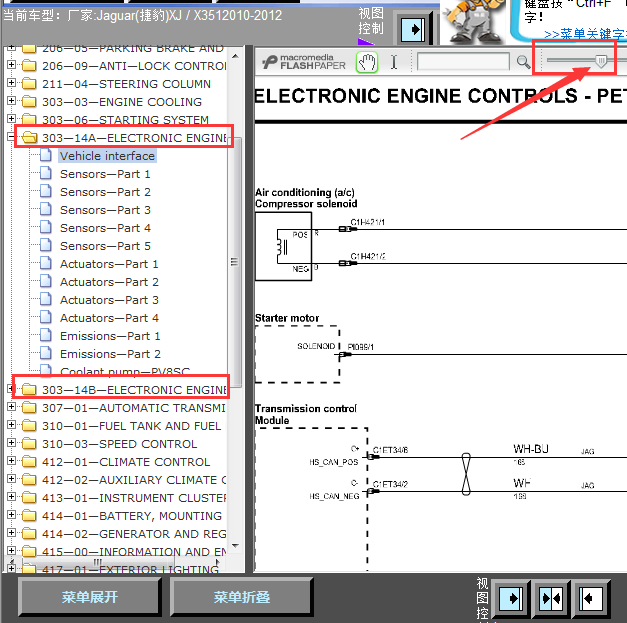Expand the 310-01 FUEL TANK node

11,425
